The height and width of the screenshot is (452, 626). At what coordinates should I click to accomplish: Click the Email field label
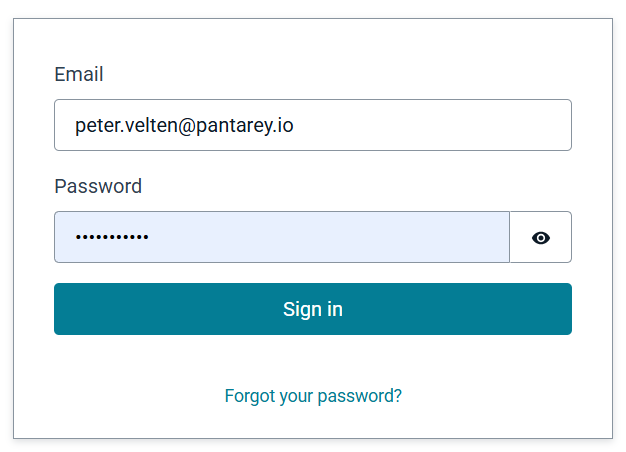point(79,74)
